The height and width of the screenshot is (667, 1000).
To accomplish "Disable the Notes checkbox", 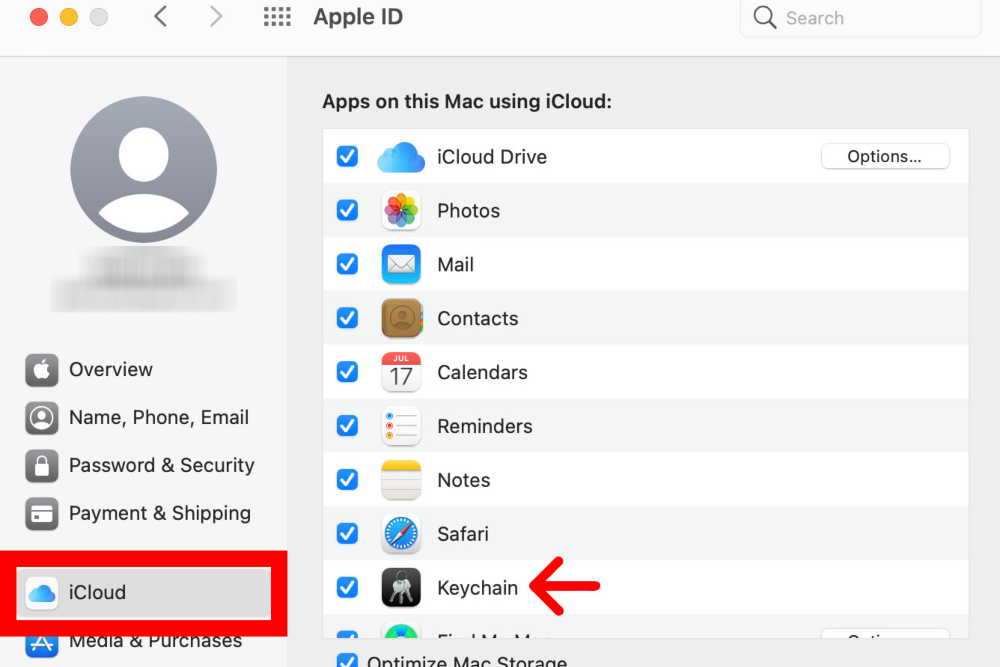I will pyautogui.click(x=348, y=480).
